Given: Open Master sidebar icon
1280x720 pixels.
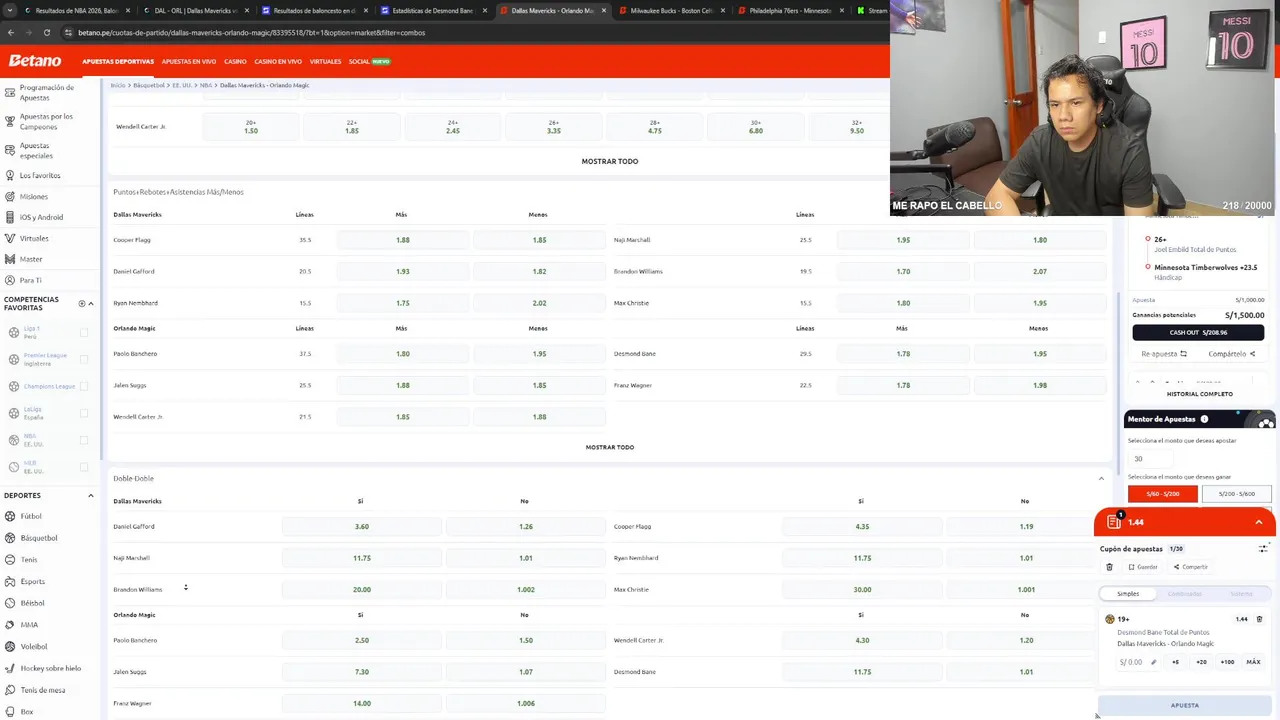Looking at the screenshot, I should pyautogui.click(x=9, y=259).
